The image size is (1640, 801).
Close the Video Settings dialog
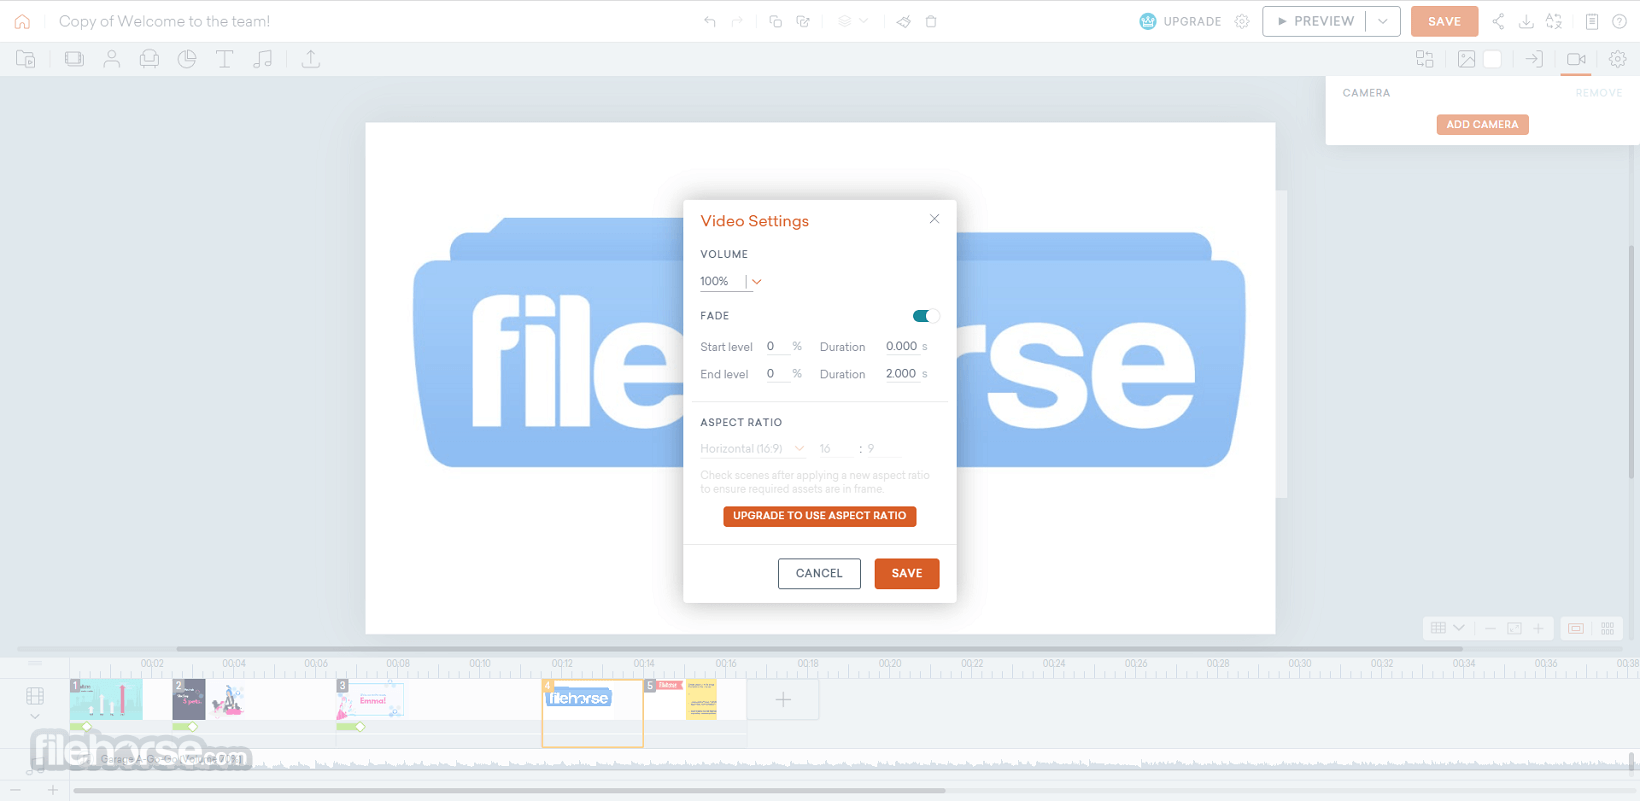[x=934, y=219]
